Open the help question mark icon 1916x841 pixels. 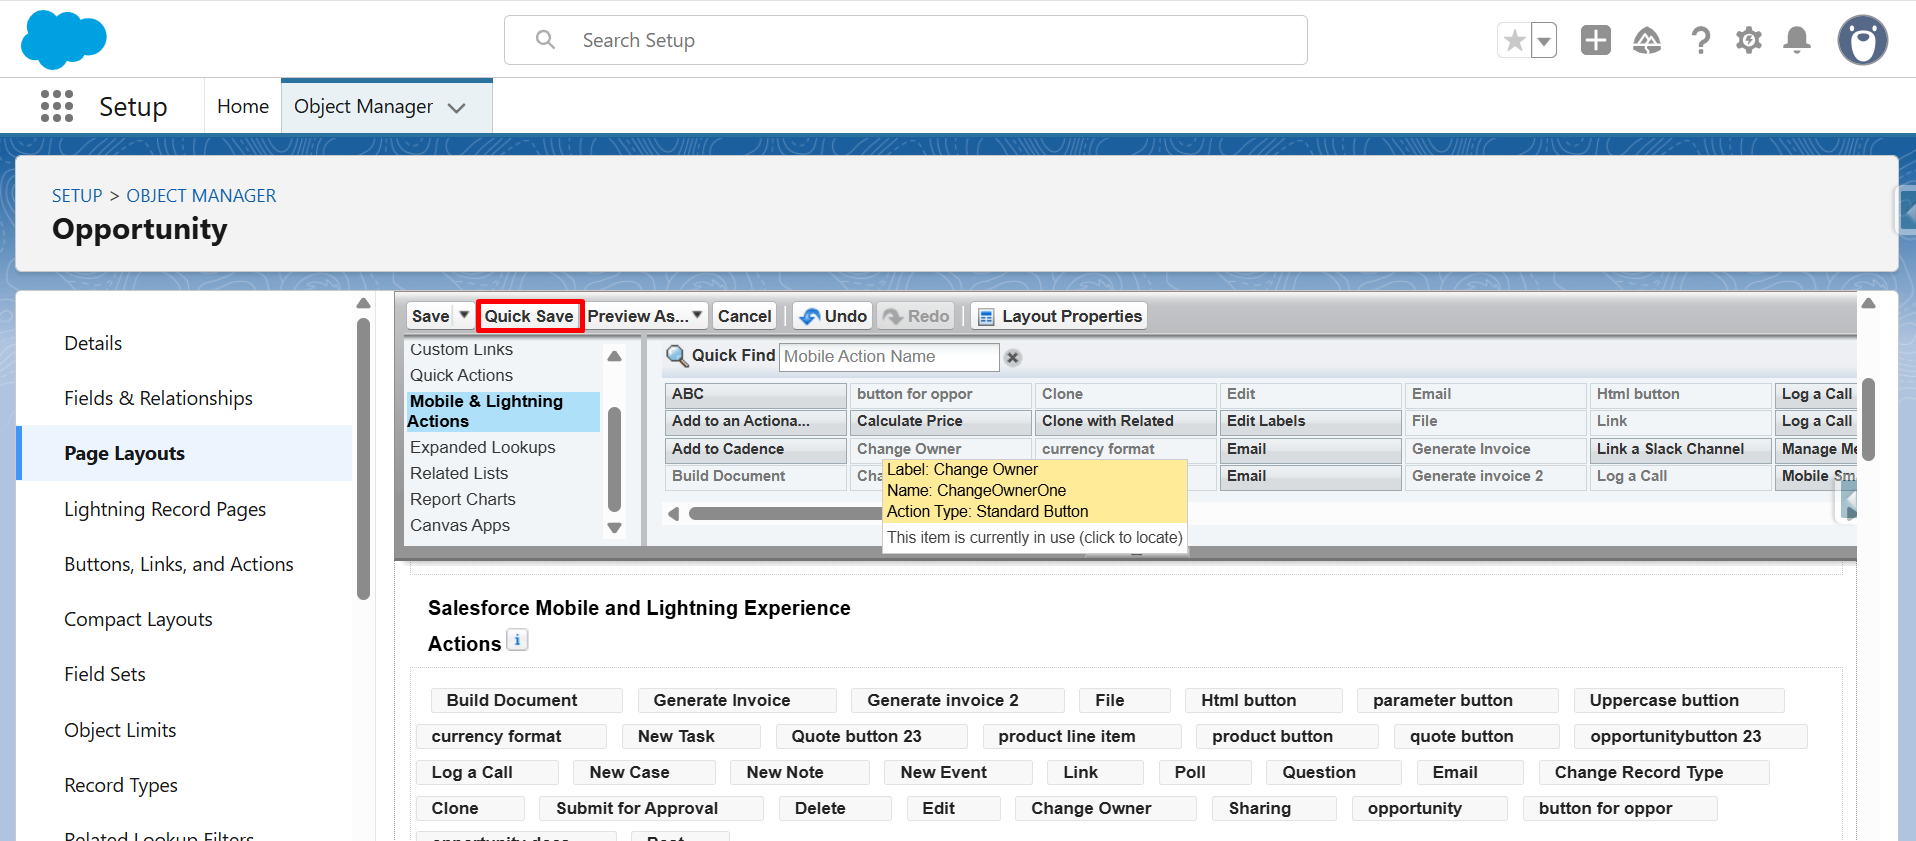click(x=1700, y=41)
